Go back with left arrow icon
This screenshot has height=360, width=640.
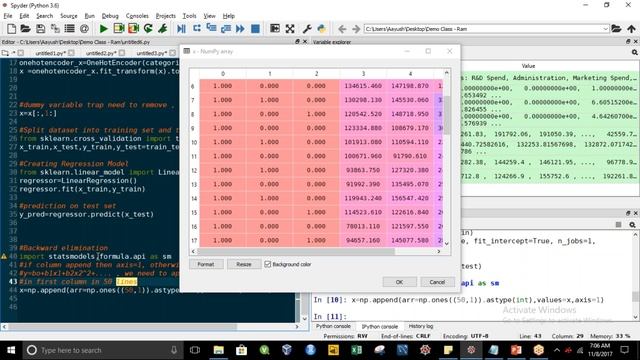(x=342, y=29)
